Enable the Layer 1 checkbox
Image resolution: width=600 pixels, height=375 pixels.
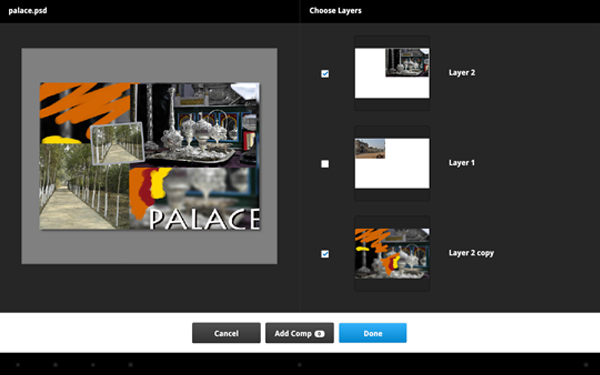(325, 164)
